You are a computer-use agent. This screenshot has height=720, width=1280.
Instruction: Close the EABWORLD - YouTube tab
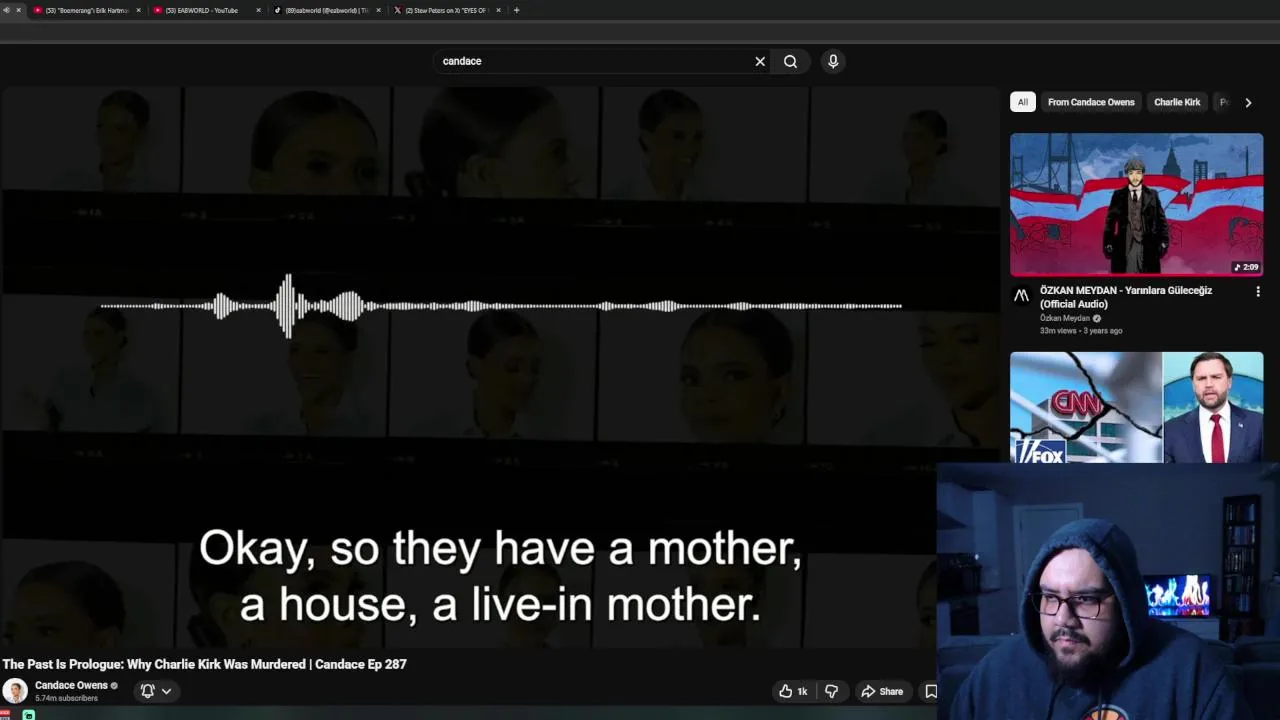[x=259, y=10]
